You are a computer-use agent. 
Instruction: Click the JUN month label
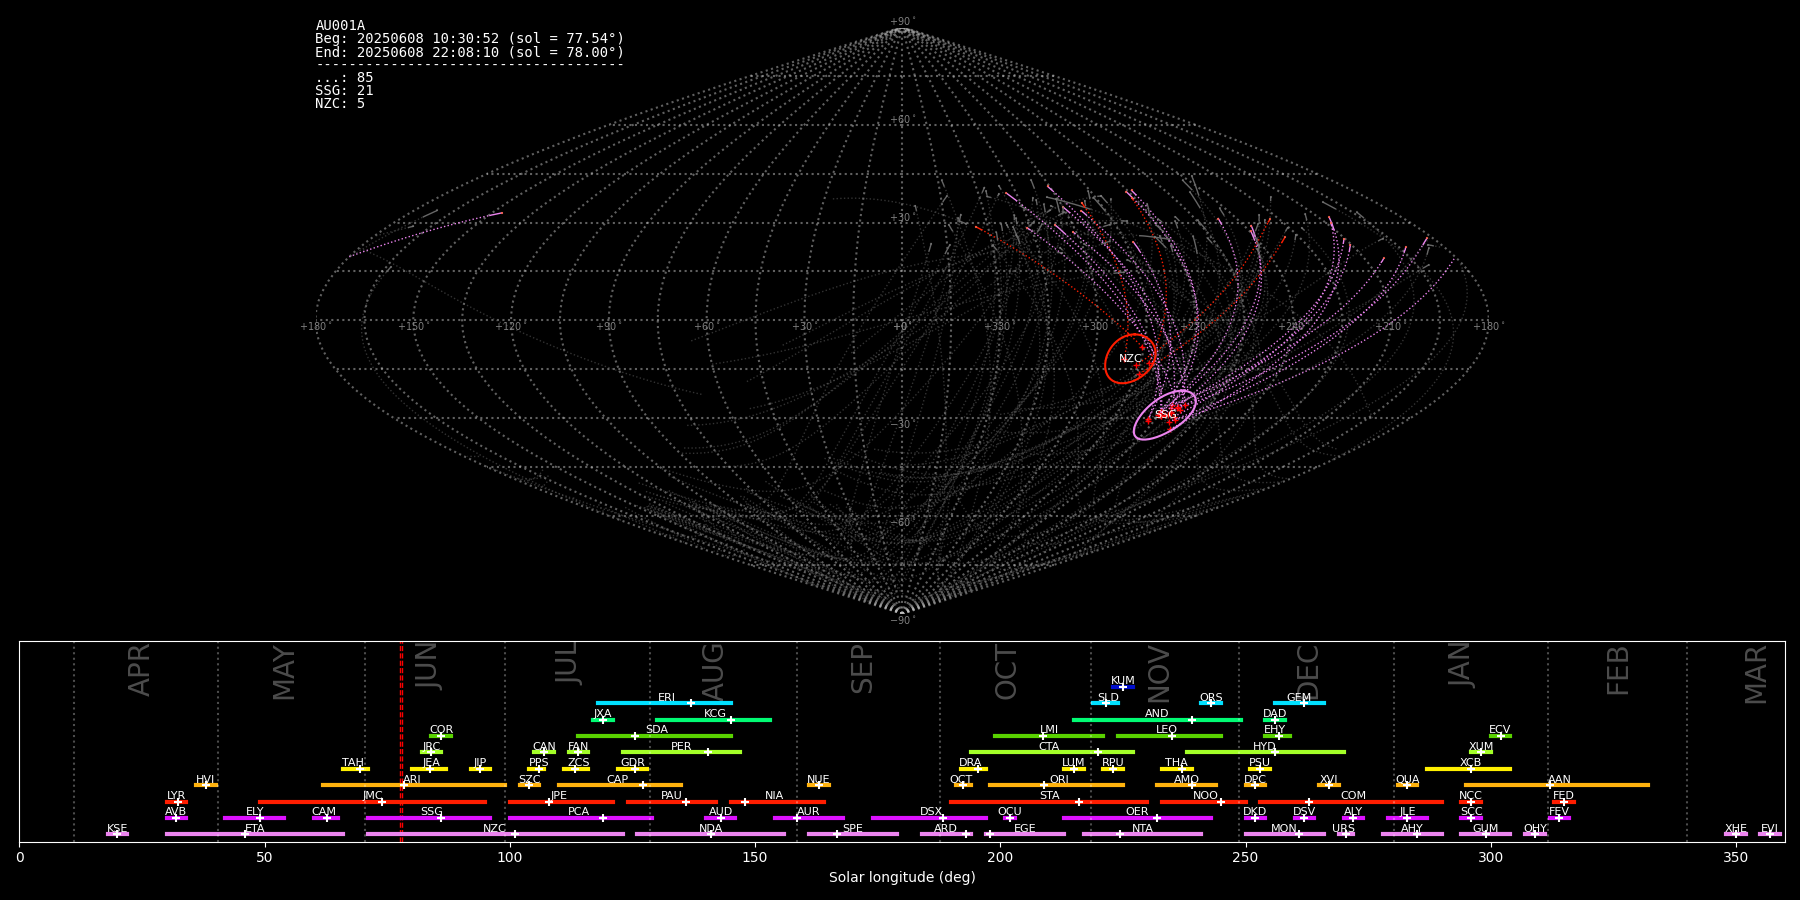click(x=426, y=666)
